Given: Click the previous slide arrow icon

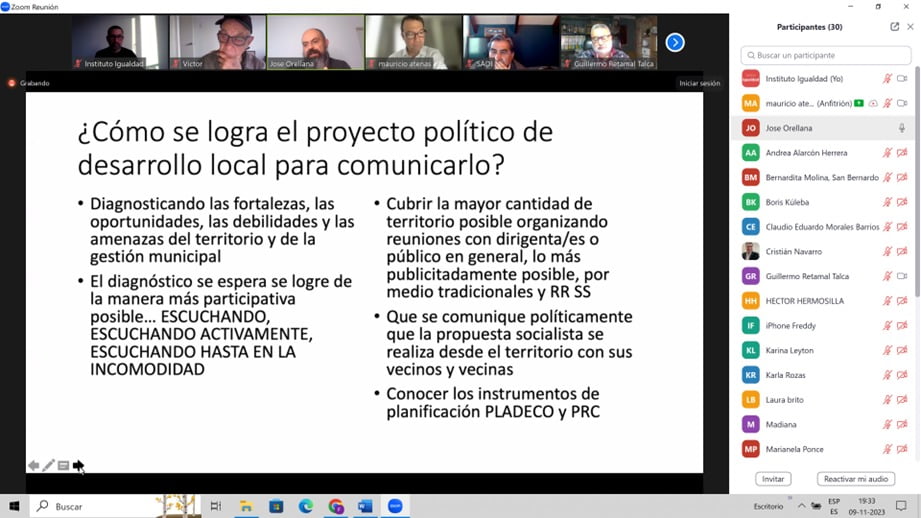Looking at the screenshot, I should point(33,466).
